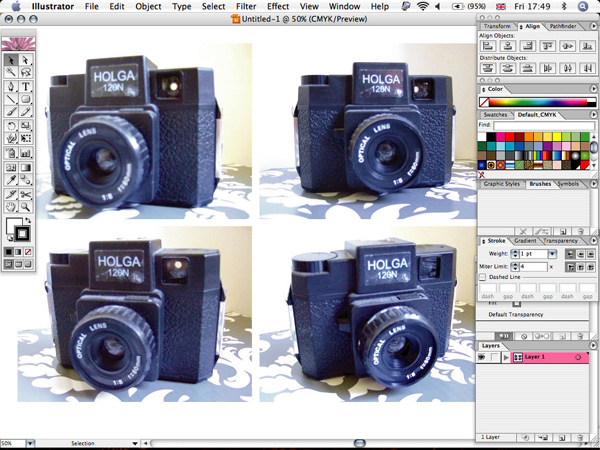This screenshot has width=600, height=450.
Task: Pick the Symbol Sprayer tool
Action: pos(11,153)
